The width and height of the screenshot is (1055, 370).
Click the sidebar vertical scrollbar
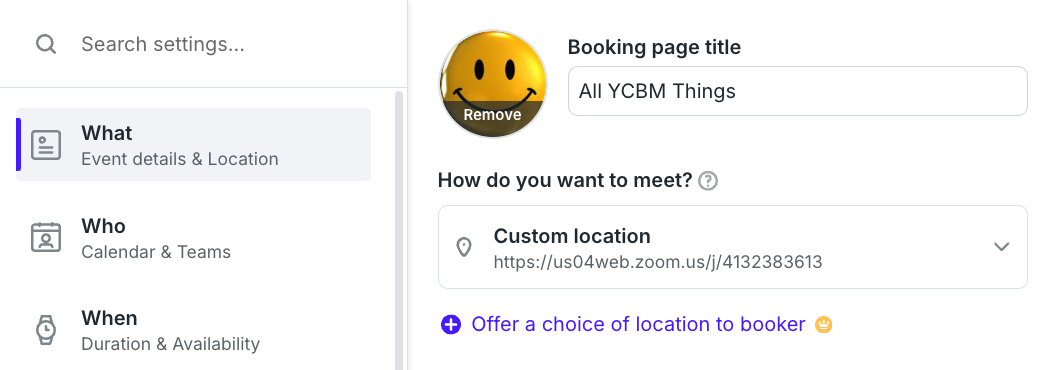click(x=398, y=230)
